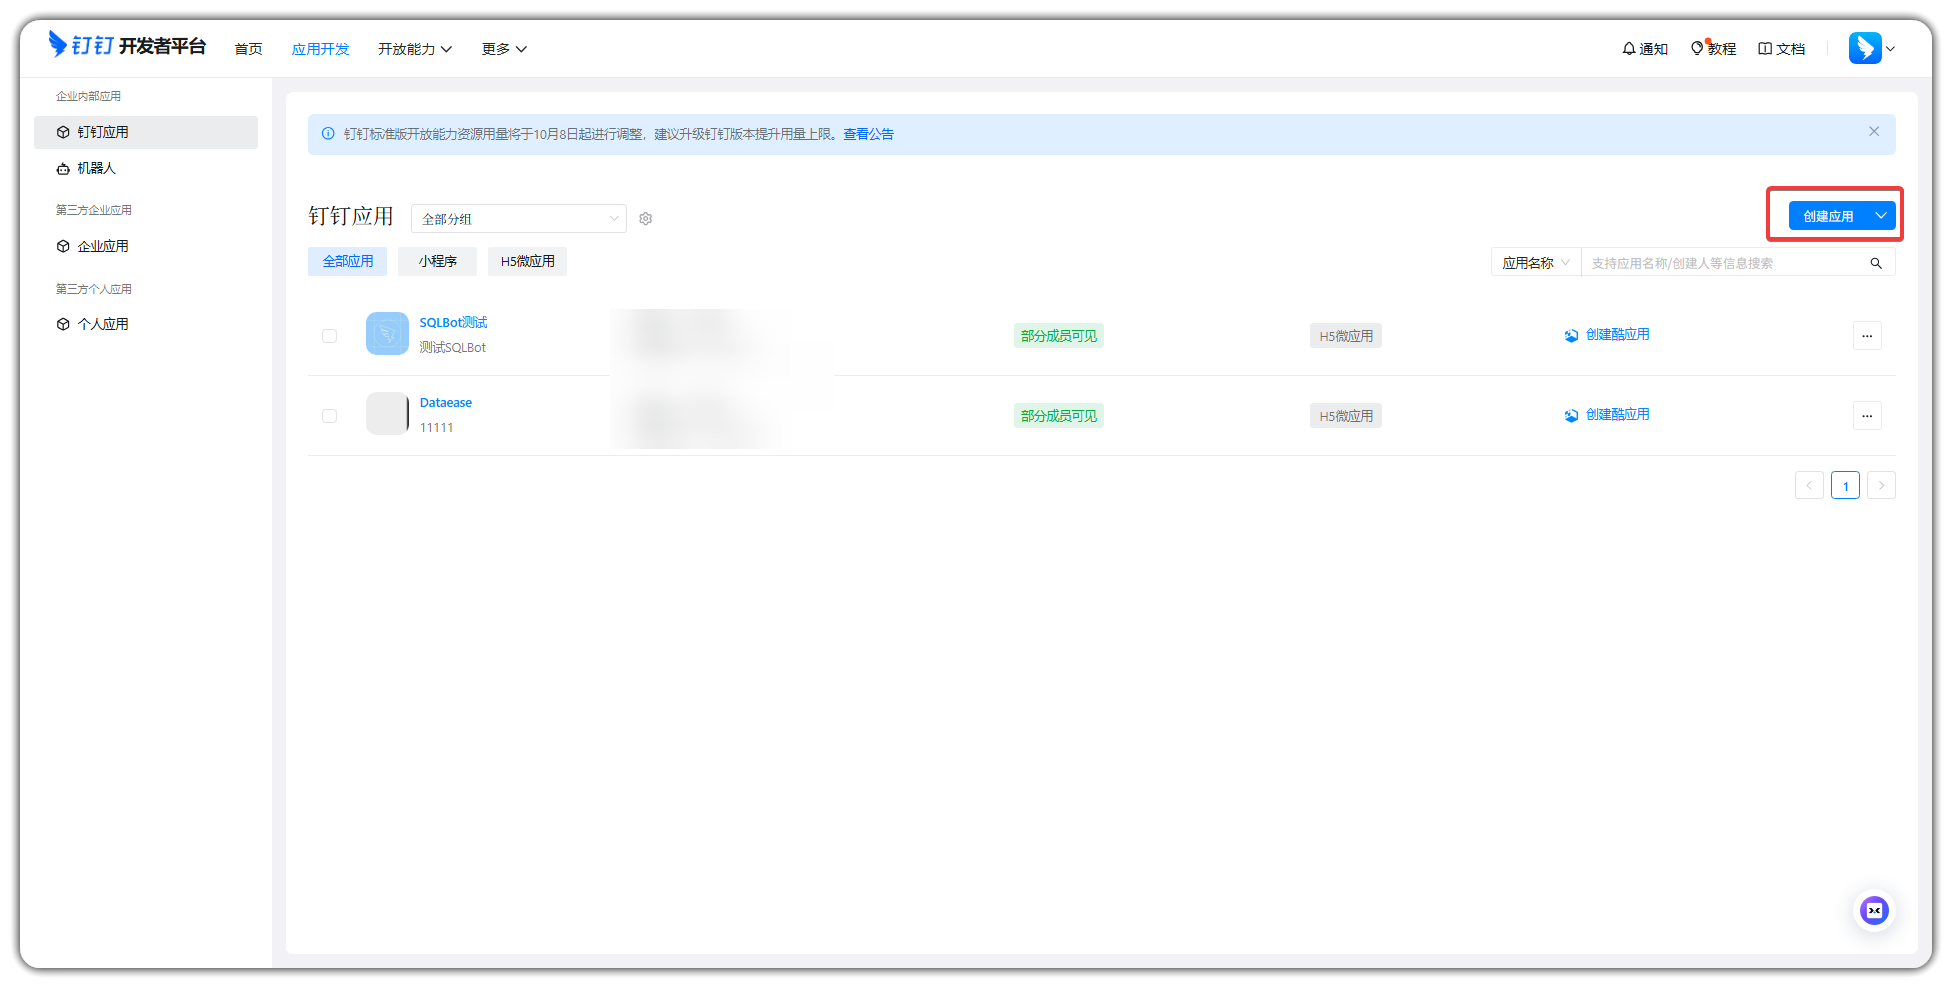Switch to the H5微应用 tab

coord(527,261)
